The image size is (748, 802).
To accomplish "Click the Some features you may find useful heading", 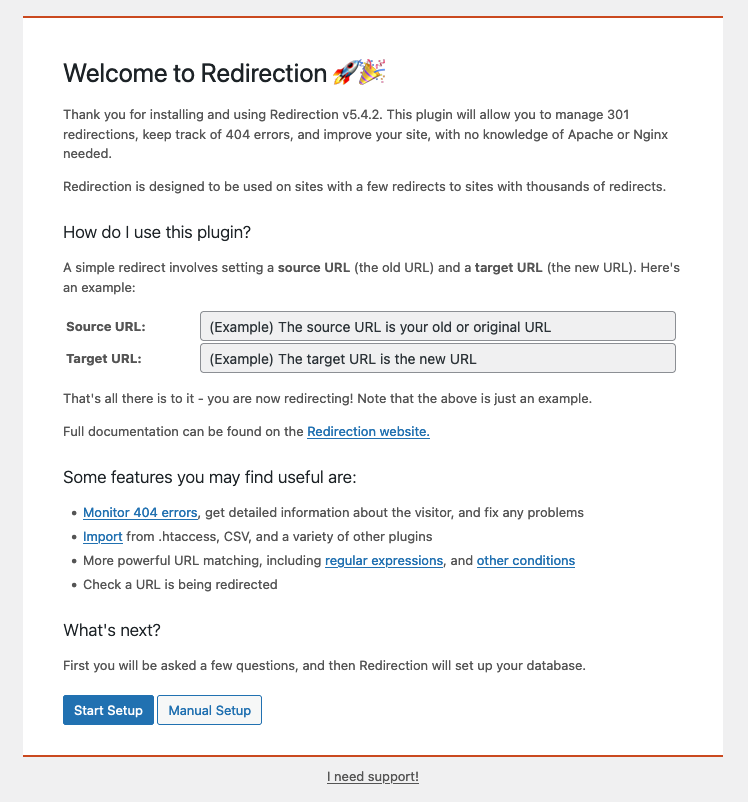I will coord(210,477).
